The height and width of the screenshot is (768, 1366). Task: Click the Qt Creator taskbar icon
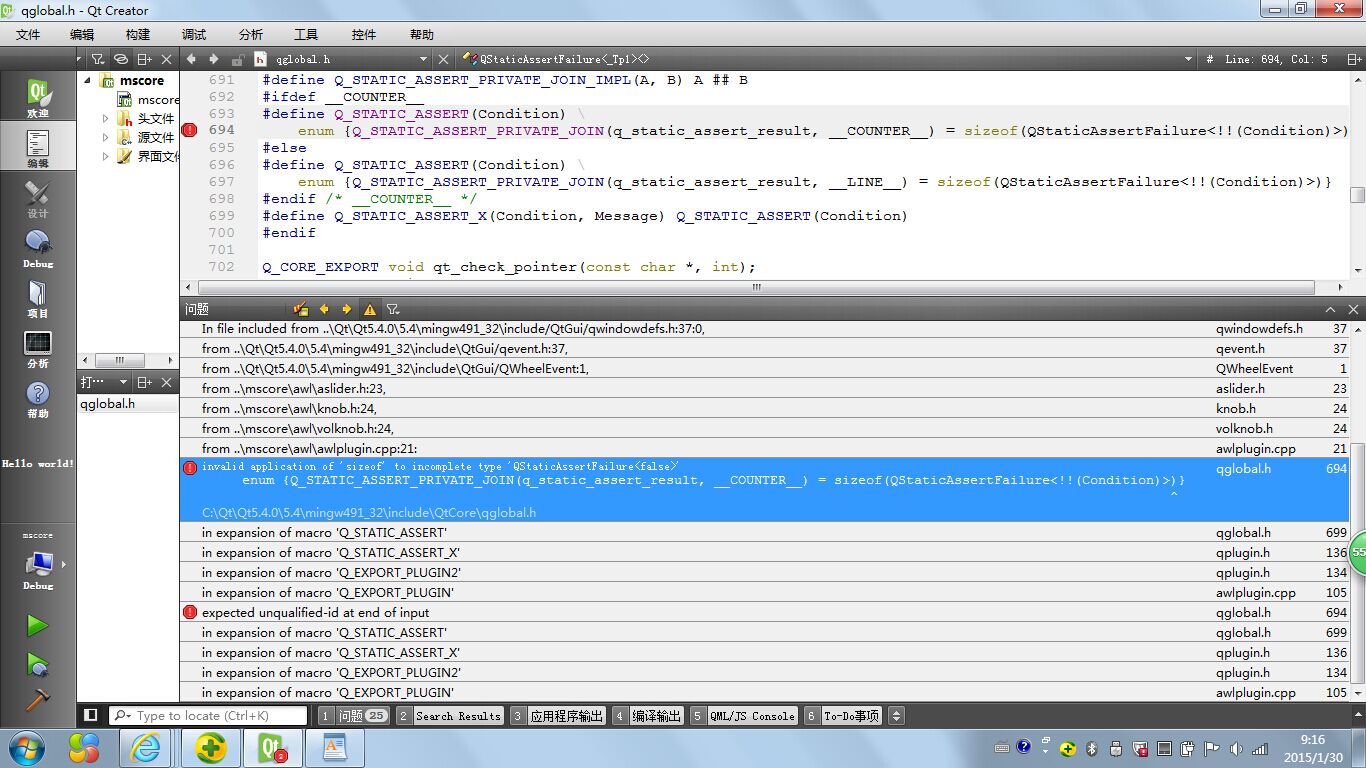(272, 747)
